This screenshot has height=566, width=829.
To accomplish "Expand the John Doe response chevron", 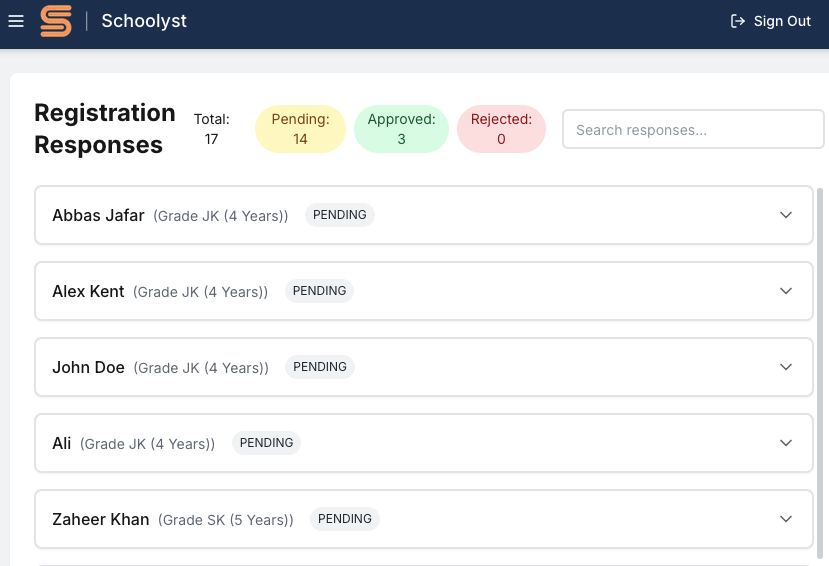I will 786,367.
